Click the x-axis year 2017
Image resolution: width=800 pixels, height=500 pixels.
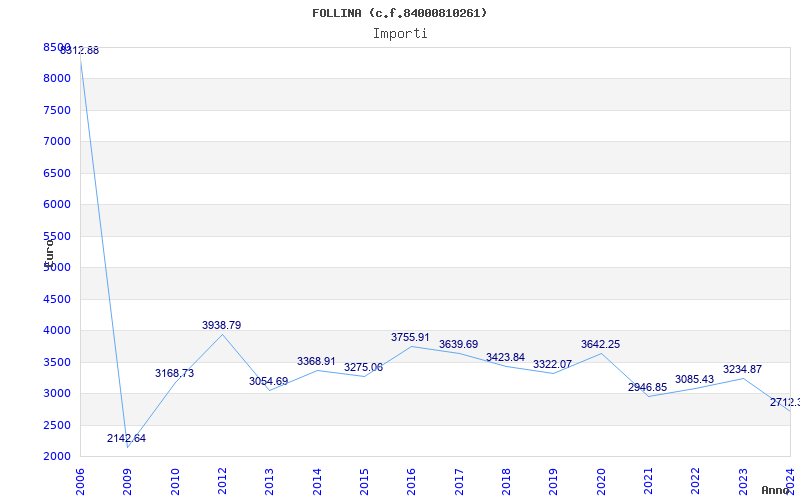[459, 482]
